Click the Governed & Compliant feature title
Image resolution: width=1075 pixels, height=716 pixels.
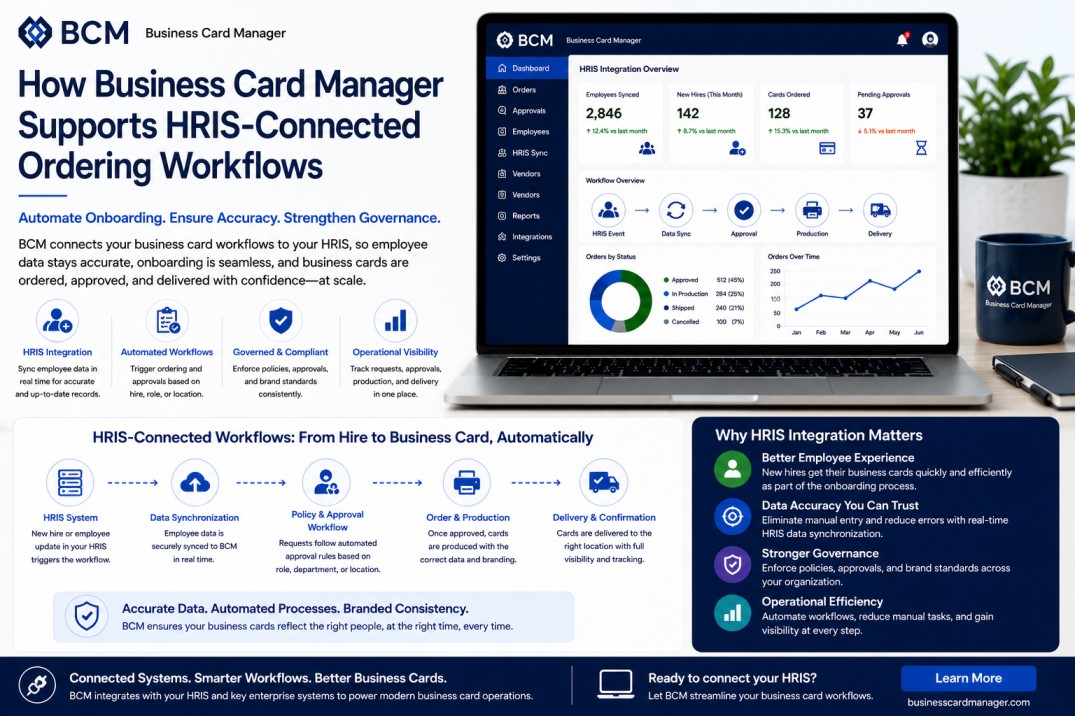pyautogui.click(x=280, y=352)
